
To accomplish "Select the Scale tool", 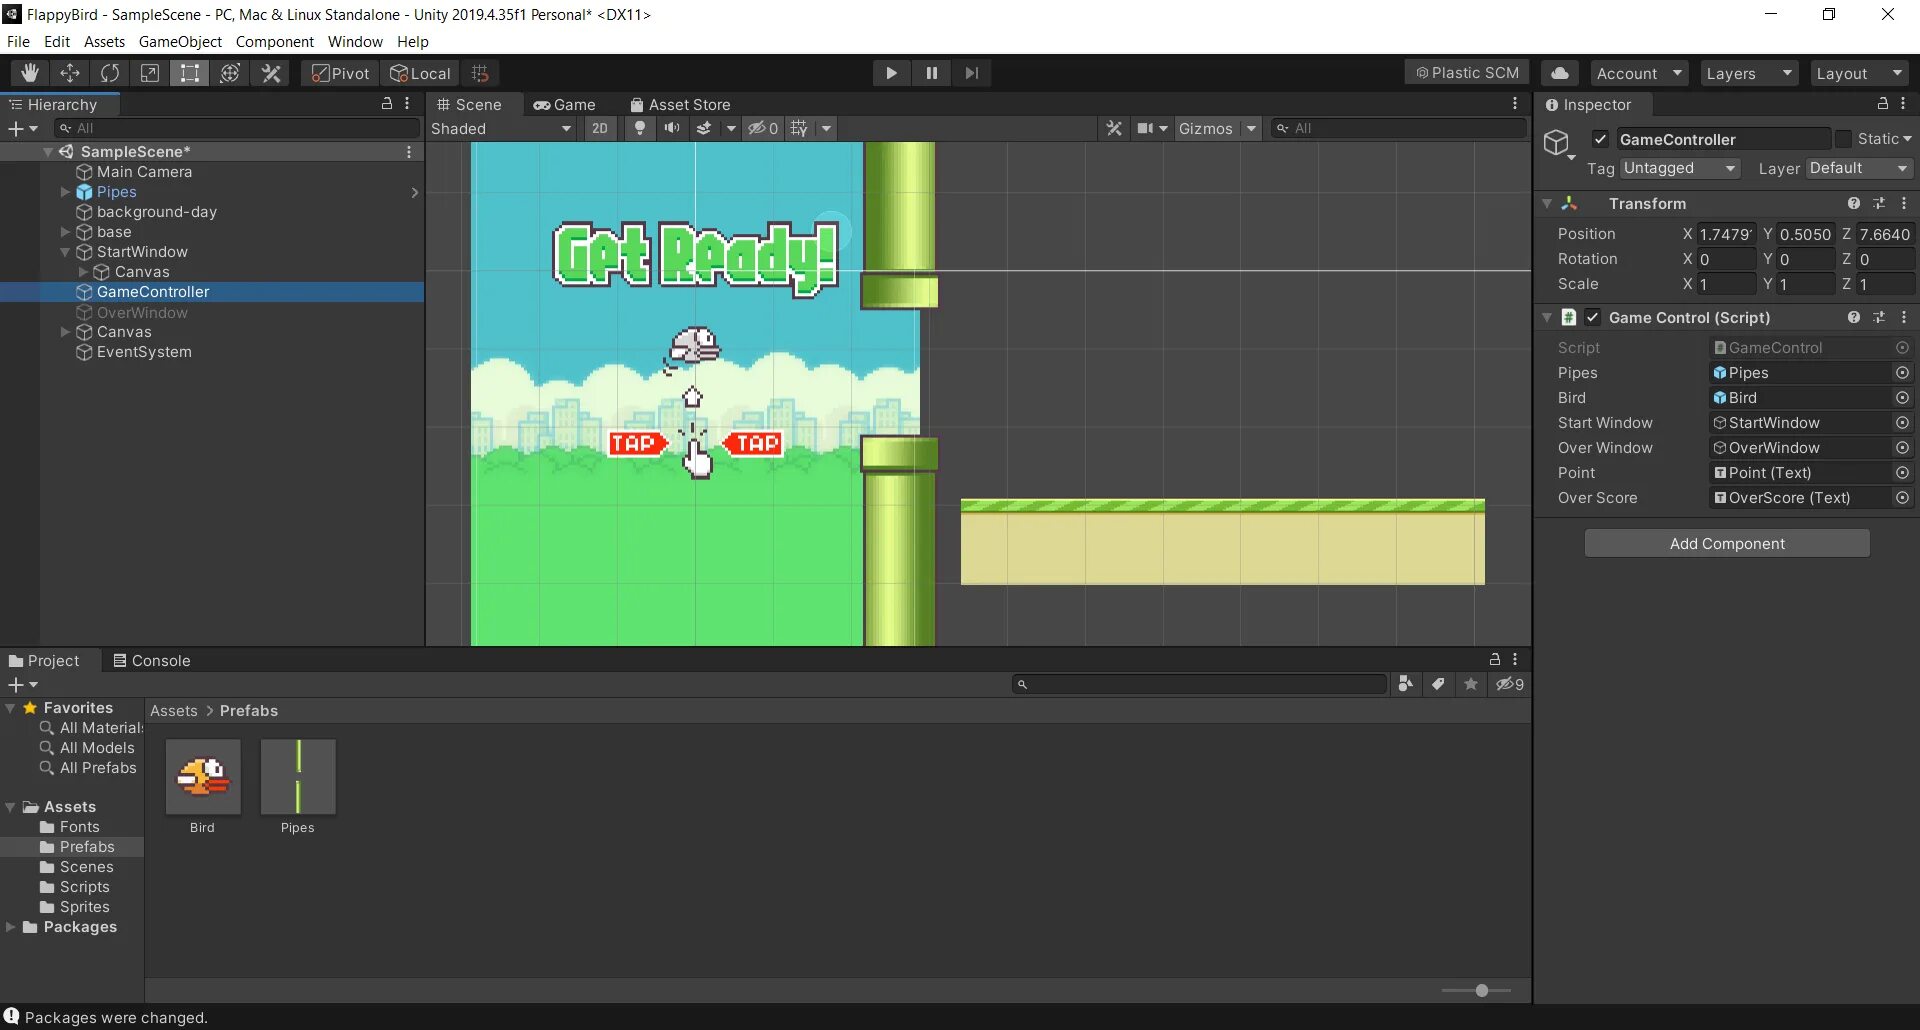I will point(150,73).
